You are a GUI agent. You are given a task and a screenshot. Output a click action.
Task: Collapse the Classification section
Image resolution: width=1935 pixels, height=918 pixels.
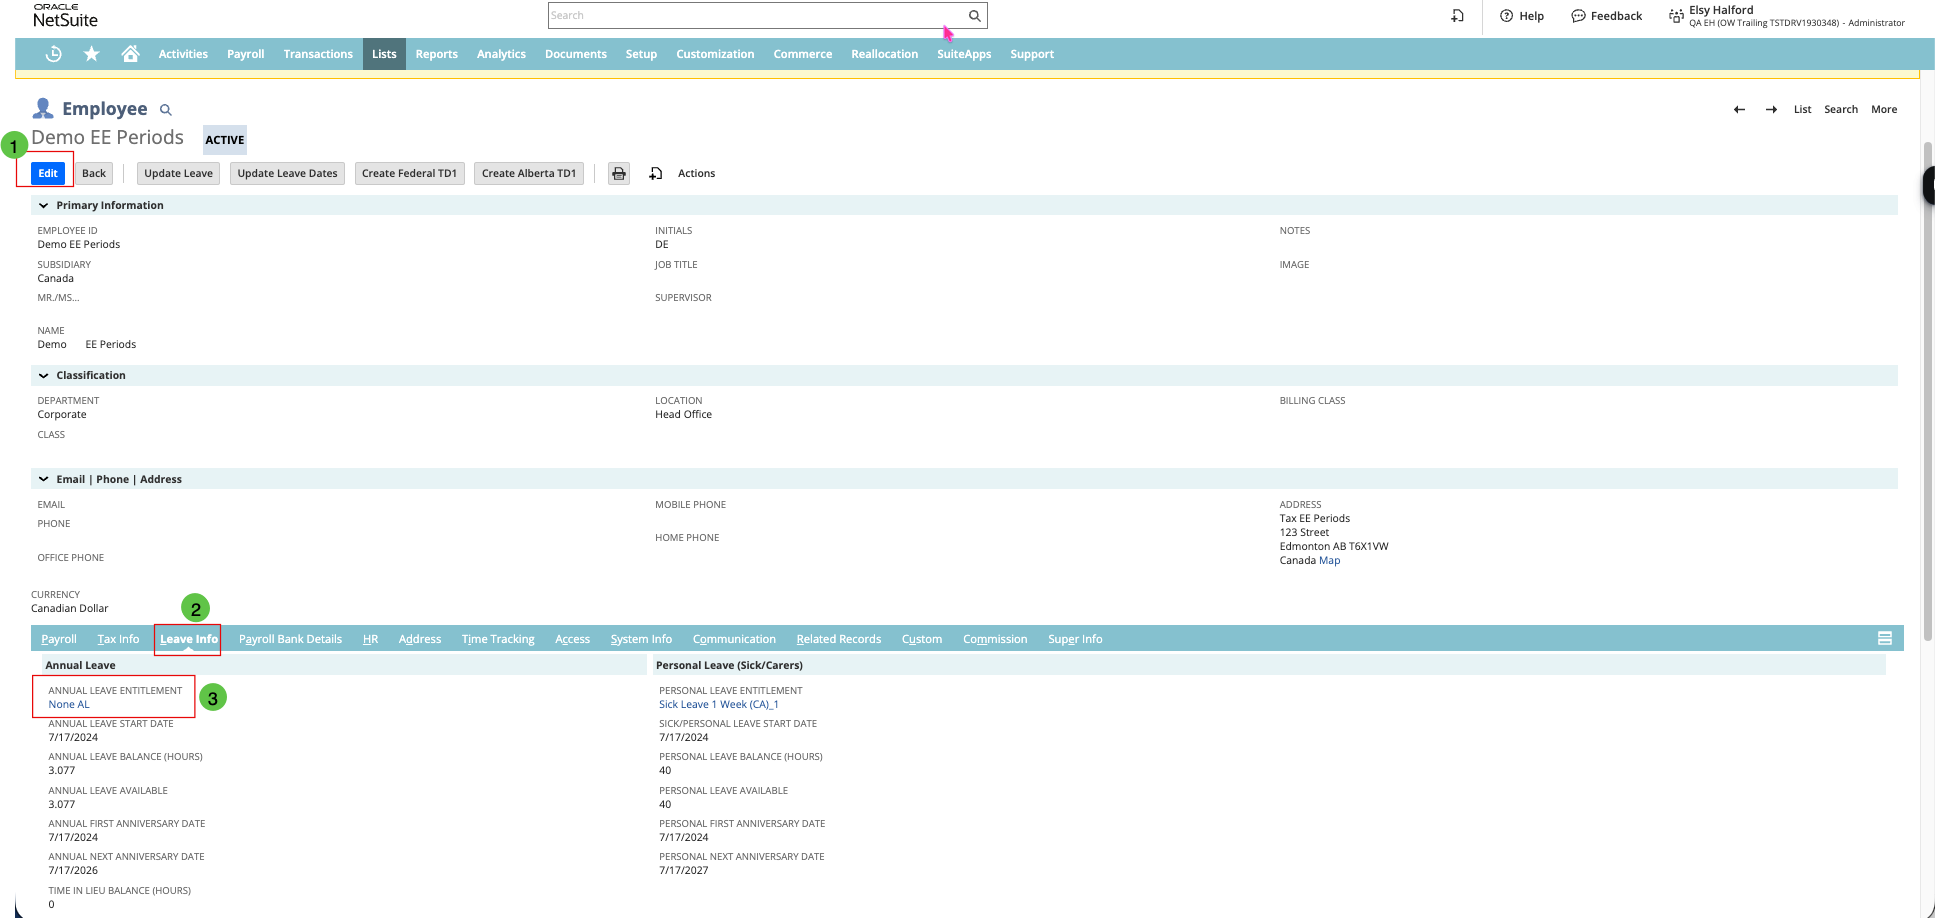click(43, 376)
